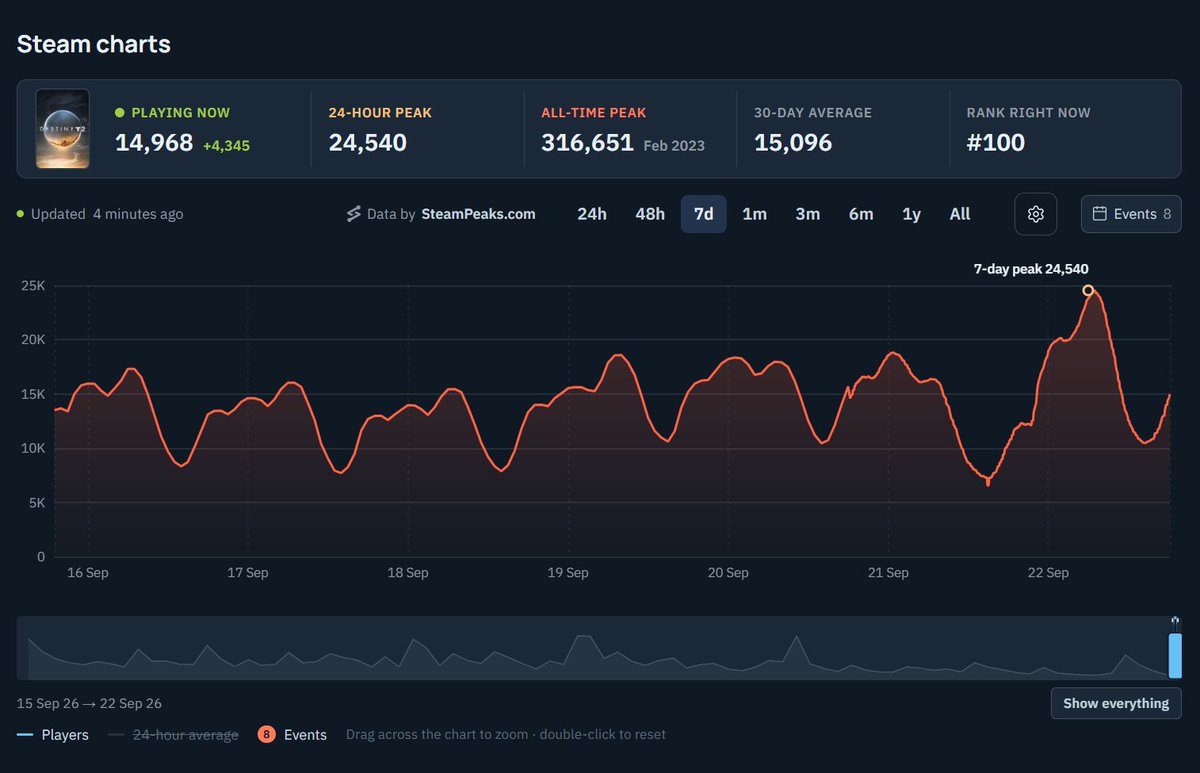
Task: Click the 7-day peak marker circle
Action: [x=1088, y=290]
